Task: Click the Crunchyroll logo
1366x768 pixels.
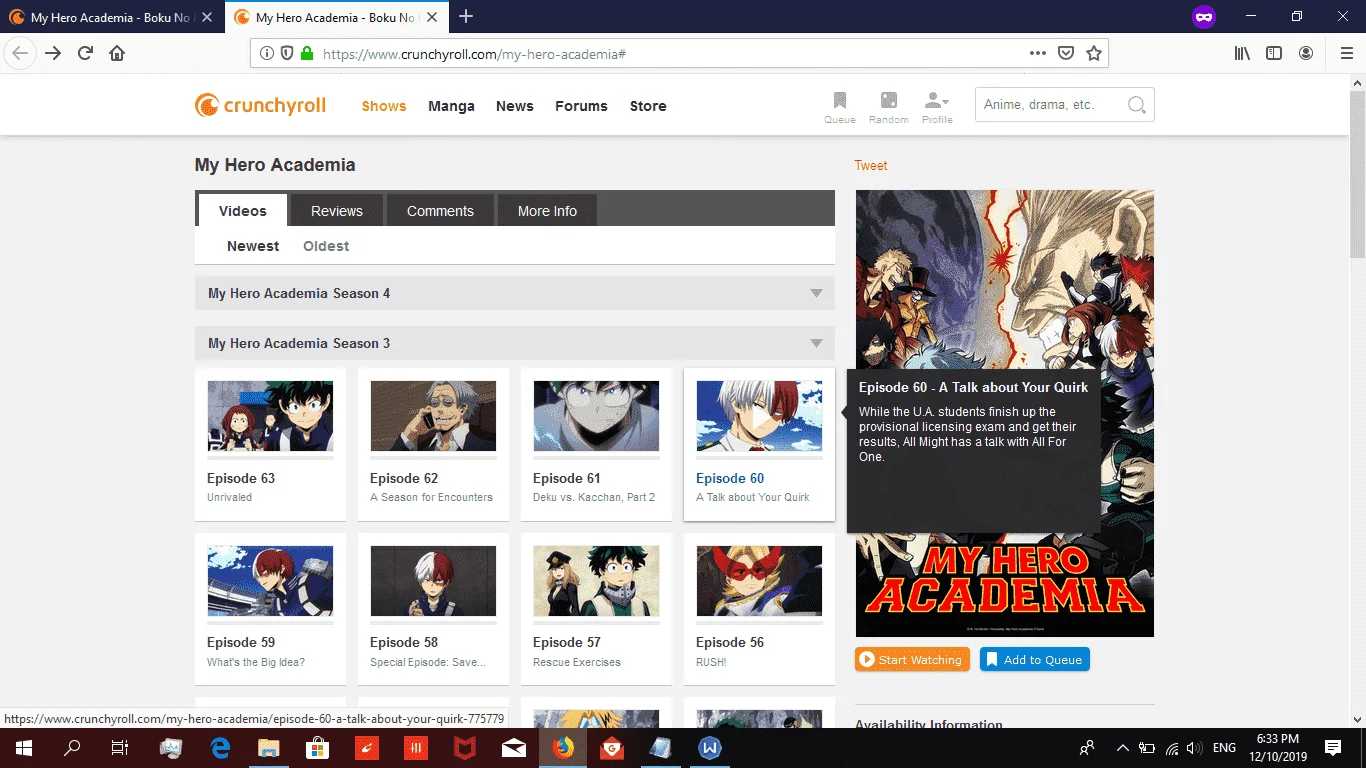Action: [260, 105]
